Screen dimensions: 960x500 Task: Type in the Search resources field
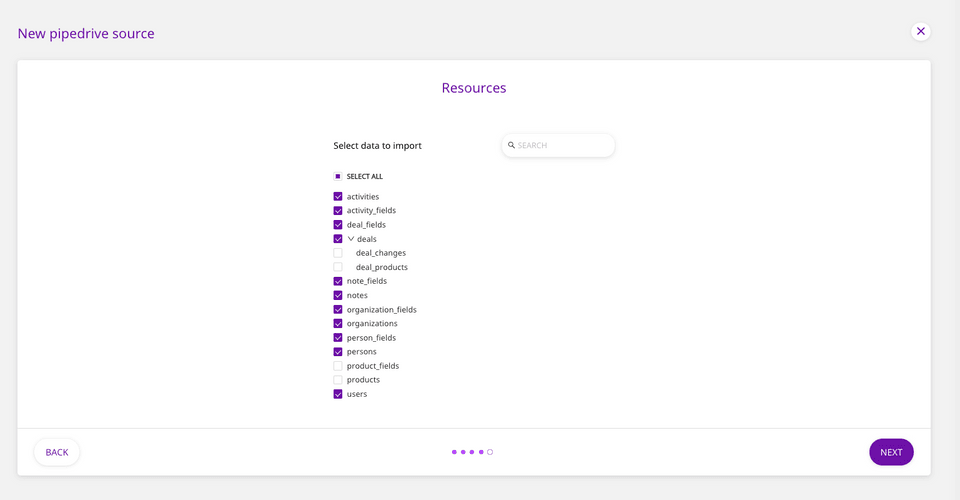coord(562,145)
